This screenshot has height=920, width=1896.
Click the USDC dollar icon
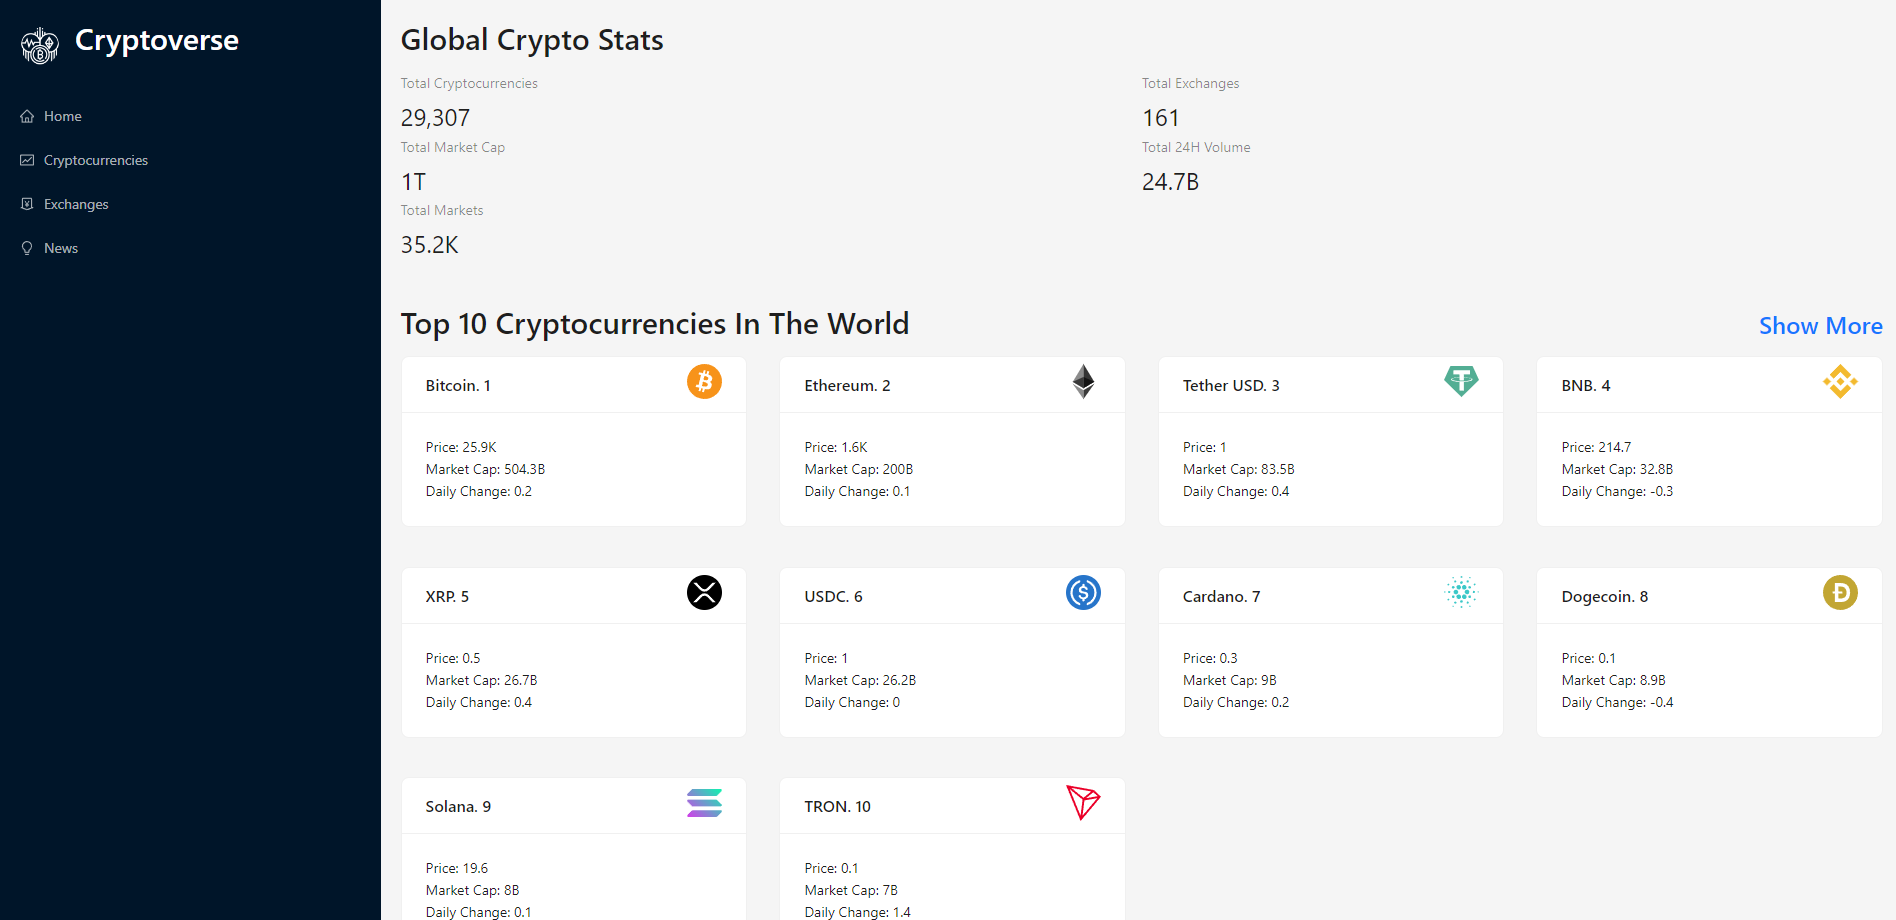click(x=1083, y=593)
